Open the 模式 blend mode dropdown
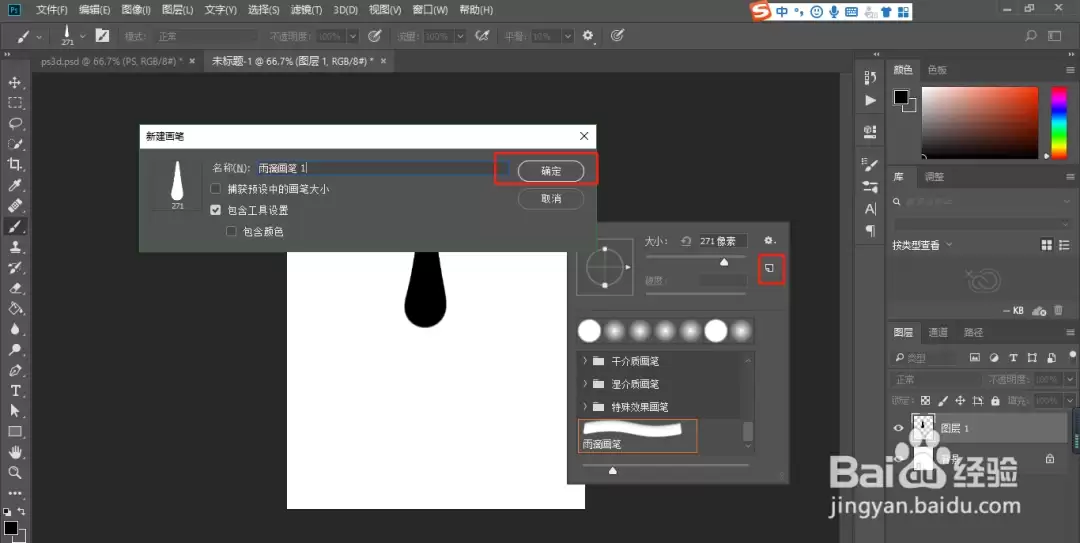This screenshot has width=1080, height=543. click(x=206, y=36)
